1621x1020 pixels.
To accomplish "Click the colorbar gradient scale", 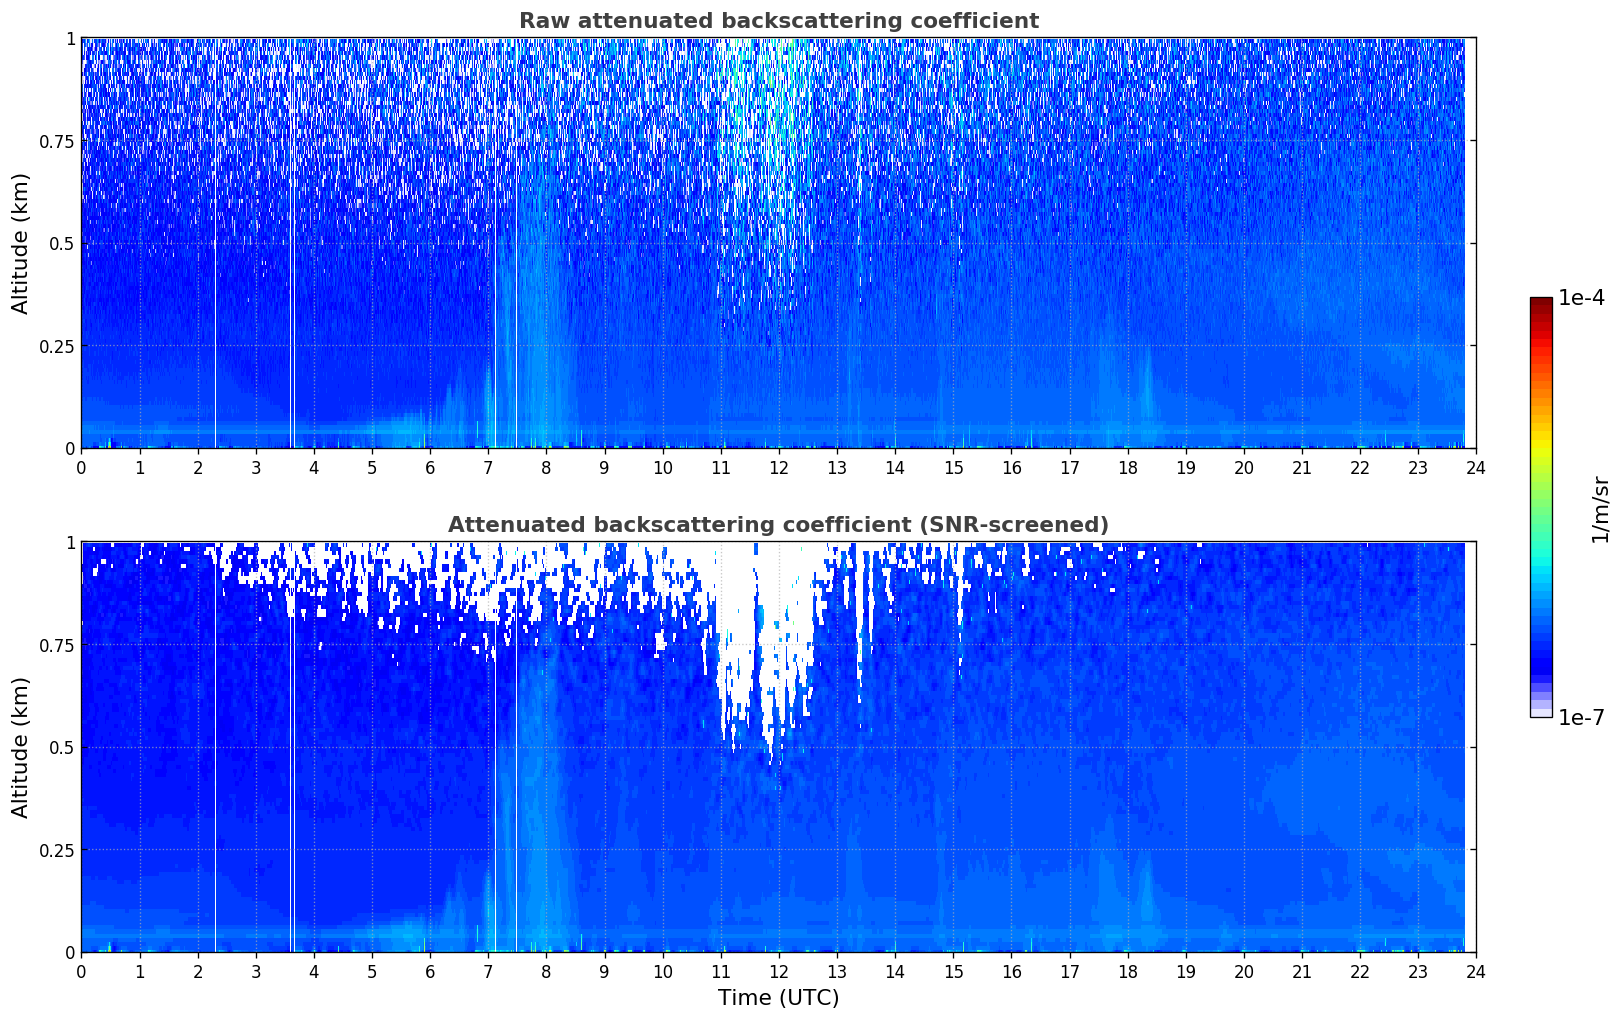I will [x=1541, y=507].
